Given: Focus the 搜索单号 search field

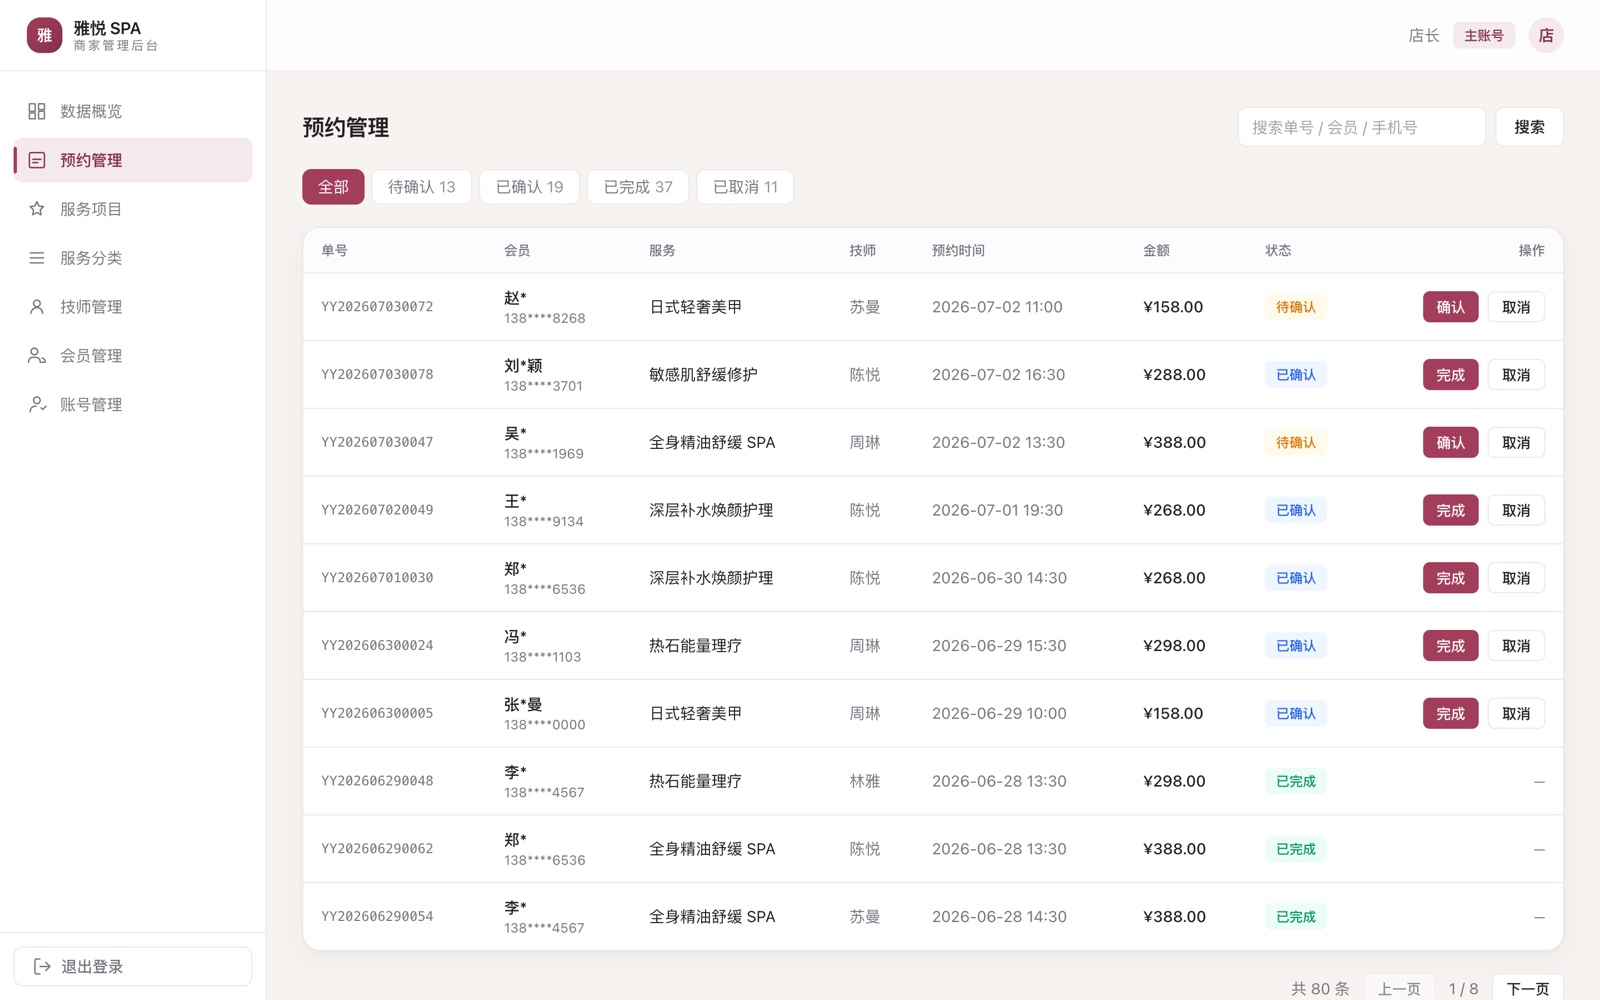Looking at the screenshot, I should tap(1361, 127).
